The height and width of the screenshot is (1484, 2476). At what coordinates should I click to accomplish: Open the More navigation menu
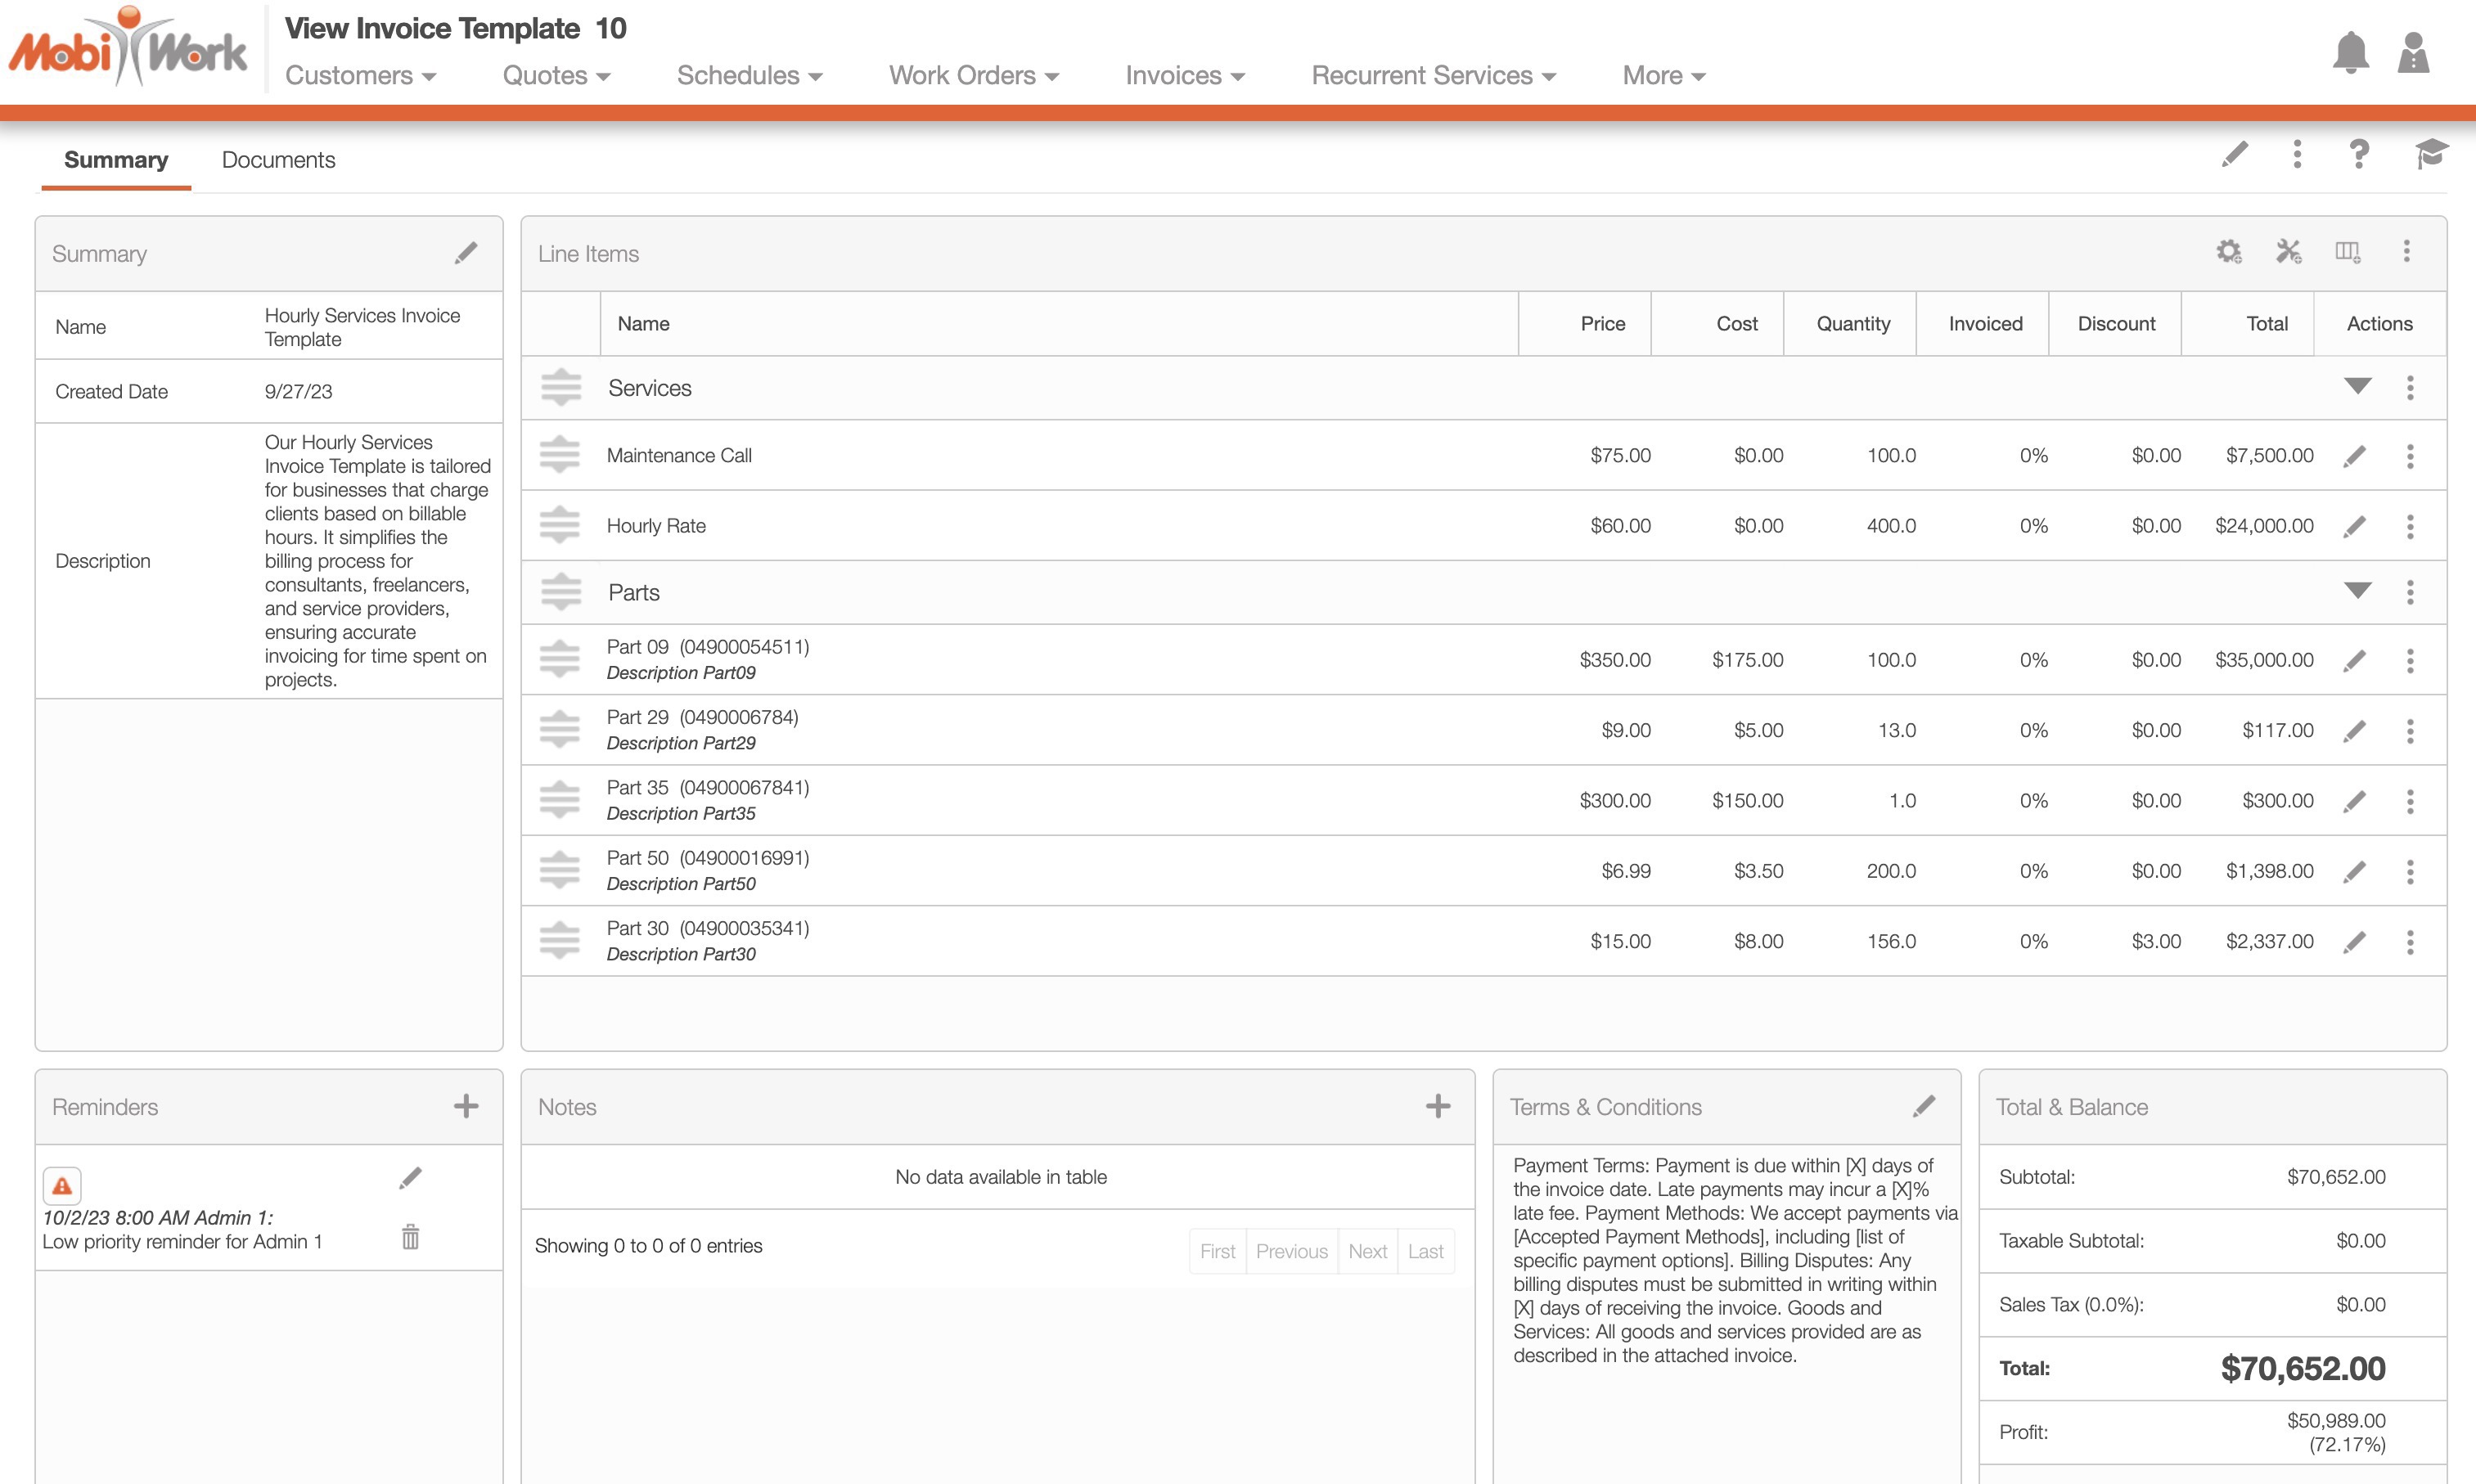pos(1663,76)
